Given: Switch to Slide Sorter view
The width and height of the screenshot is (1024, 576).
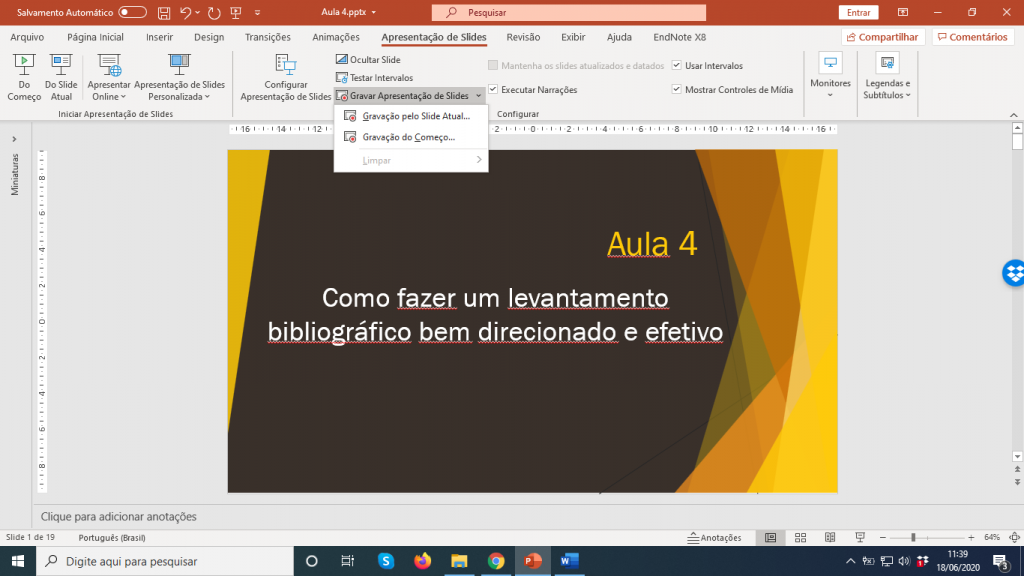Looking at the screenshot, I should [800, 537].
